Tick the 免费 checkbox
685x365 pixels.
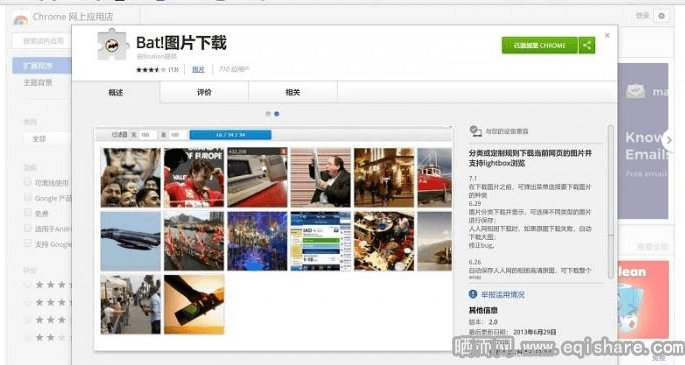[x=28, y=213]
